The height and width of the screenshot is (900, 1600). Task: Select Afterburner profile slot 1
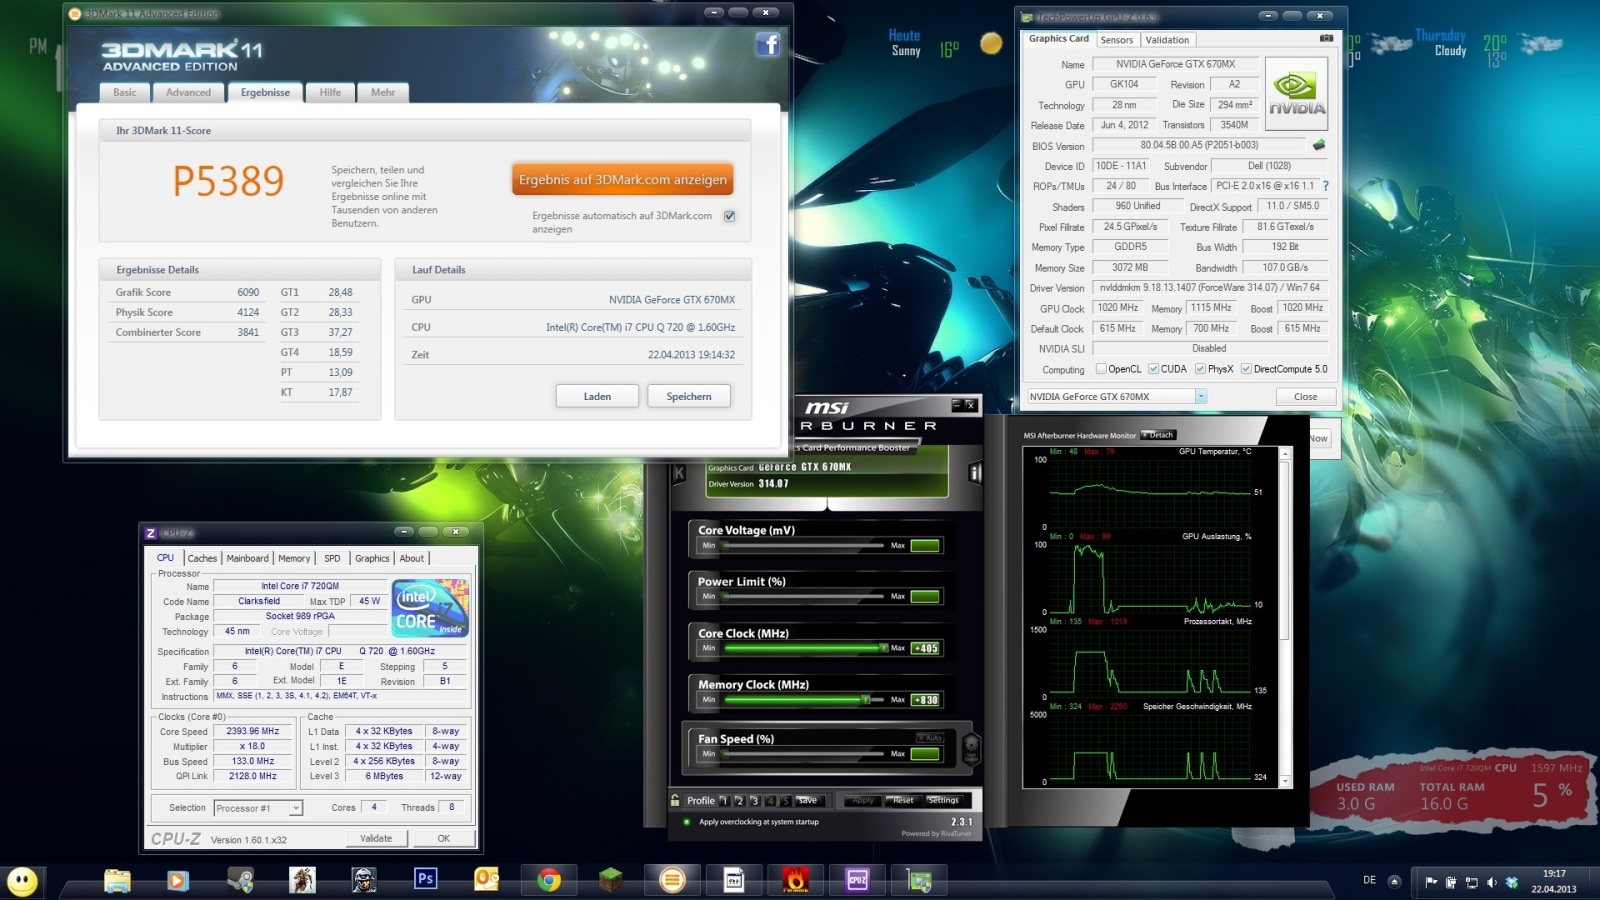724,800
